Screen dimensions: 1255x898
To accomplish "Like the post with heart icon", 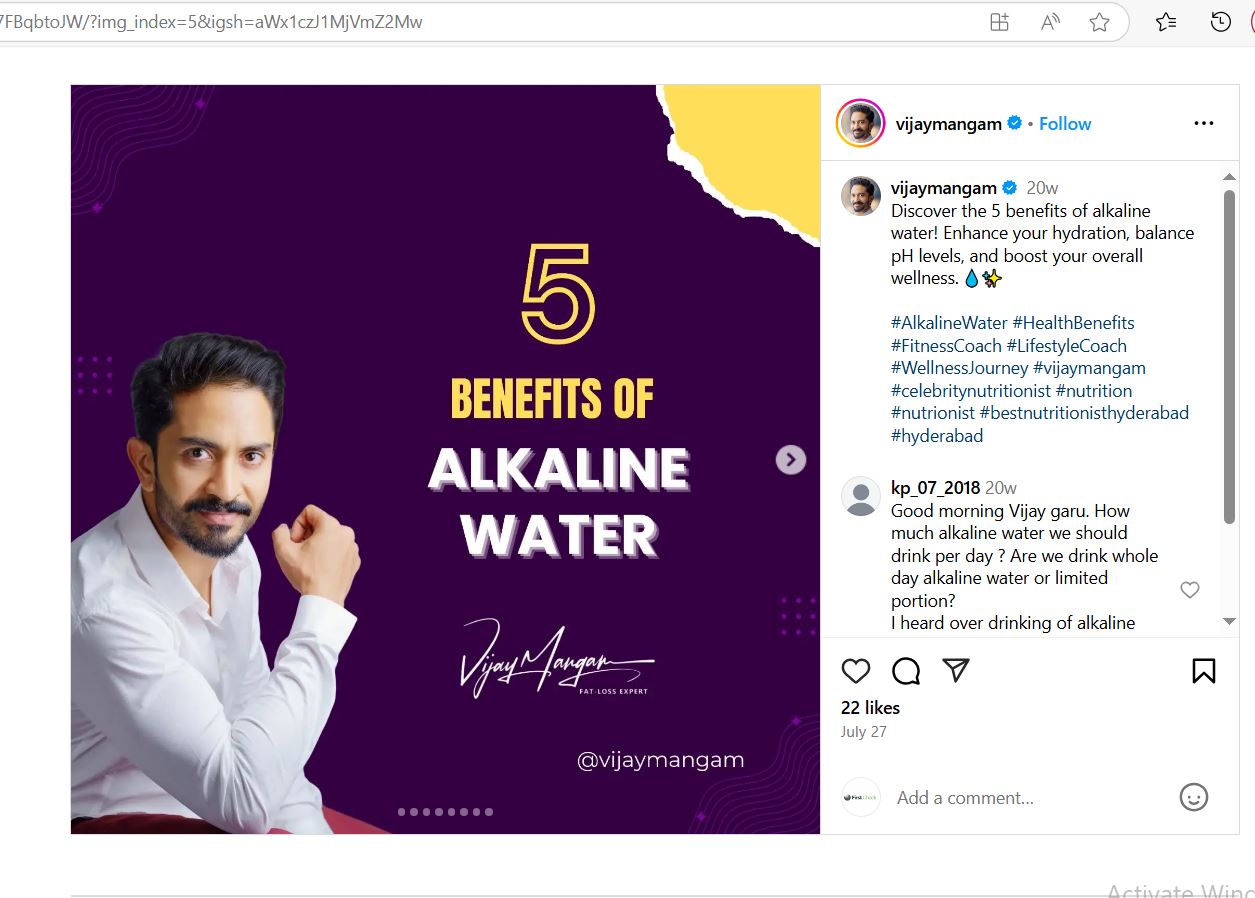I will 856,671.
